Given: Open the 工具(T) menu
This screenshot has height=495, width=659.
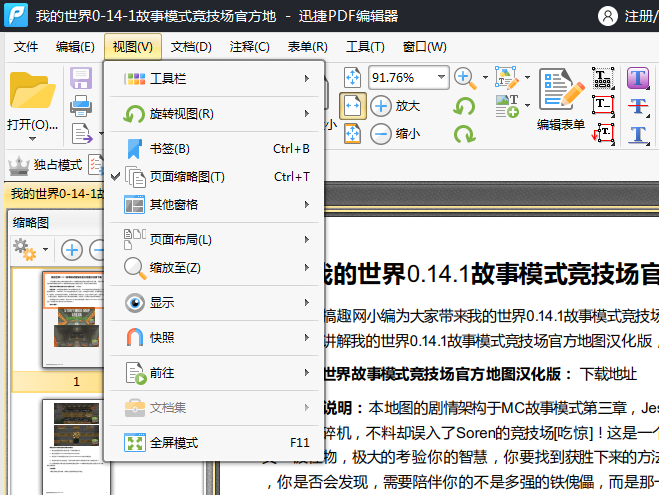Looking at the screenshot, I should pyautogui.click(x=365, y=47).
